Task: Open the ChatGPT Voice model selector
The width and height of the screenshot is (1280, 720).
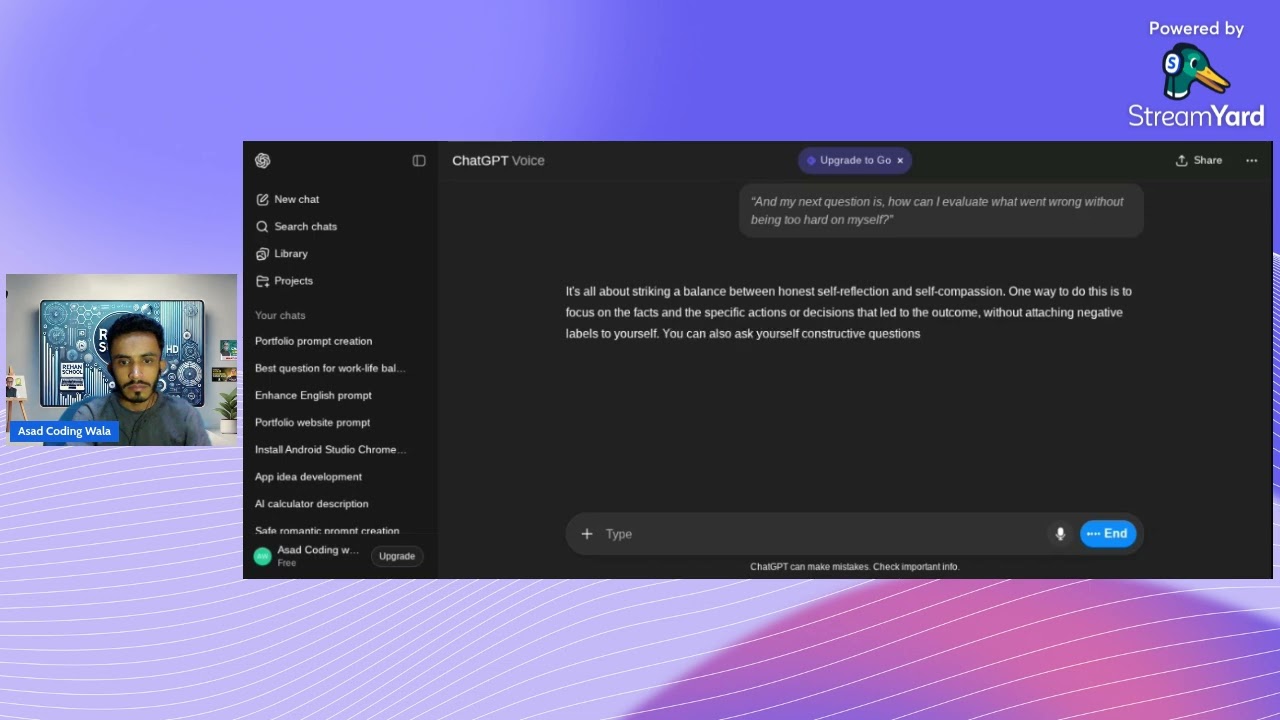Action: (498, 160)
